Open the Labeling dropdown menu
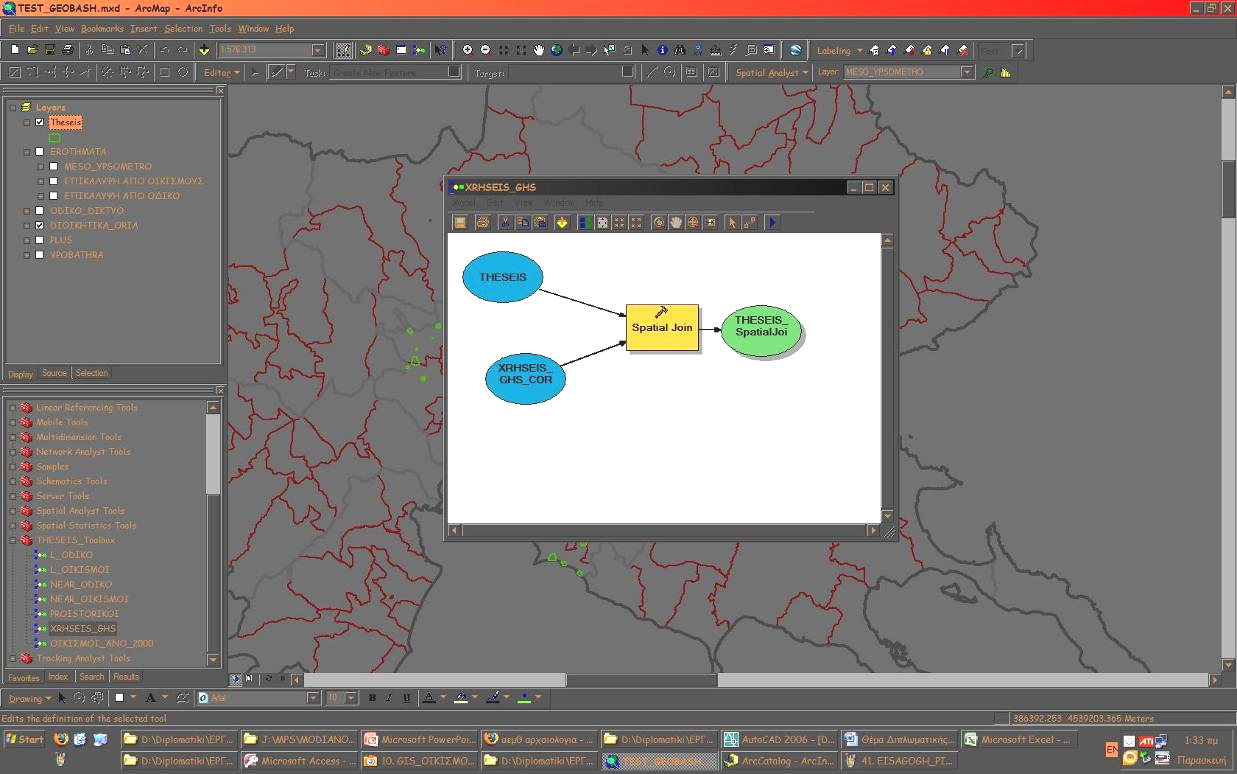The width and height of the screenshot is (1237, 774). (838, 50)
